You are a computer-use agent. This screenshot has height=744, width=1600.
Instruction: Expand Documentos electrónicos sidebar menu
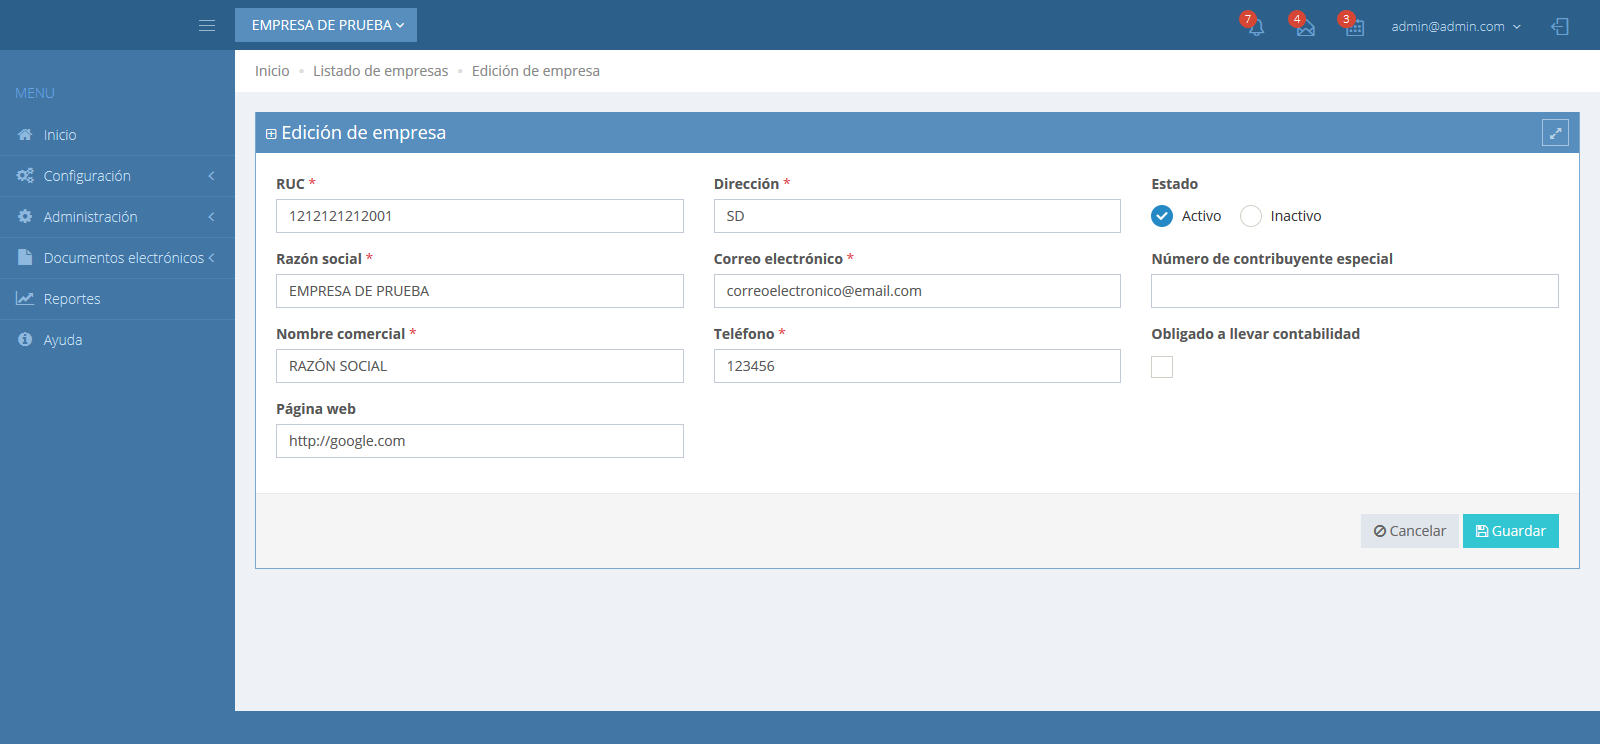(123, 258)
